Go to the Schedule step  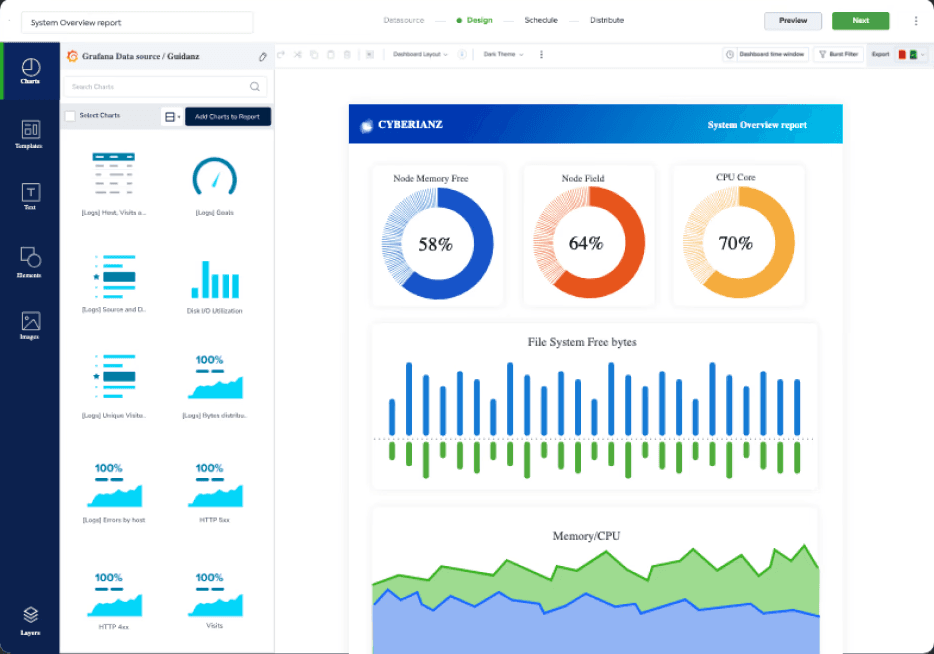pyautogui.click(x=541, y=20)
